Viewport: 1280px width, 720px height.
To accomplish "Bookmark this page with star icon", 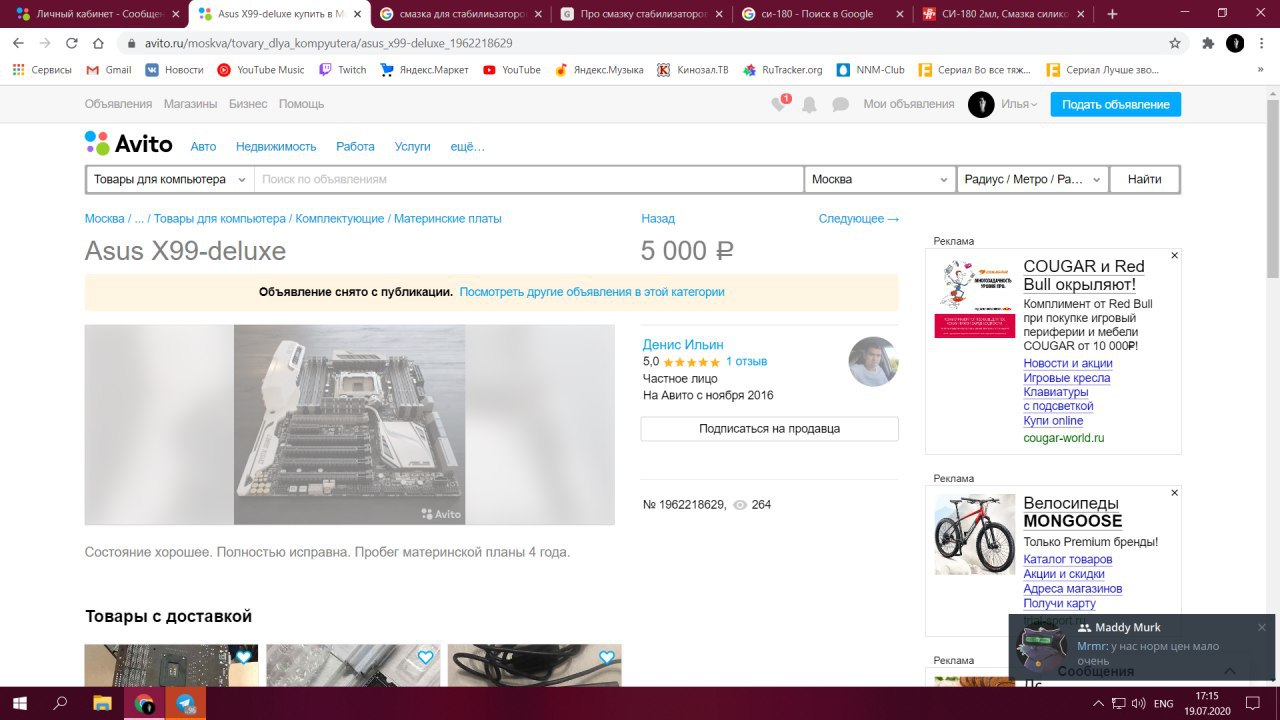I will pos(1175,43).
